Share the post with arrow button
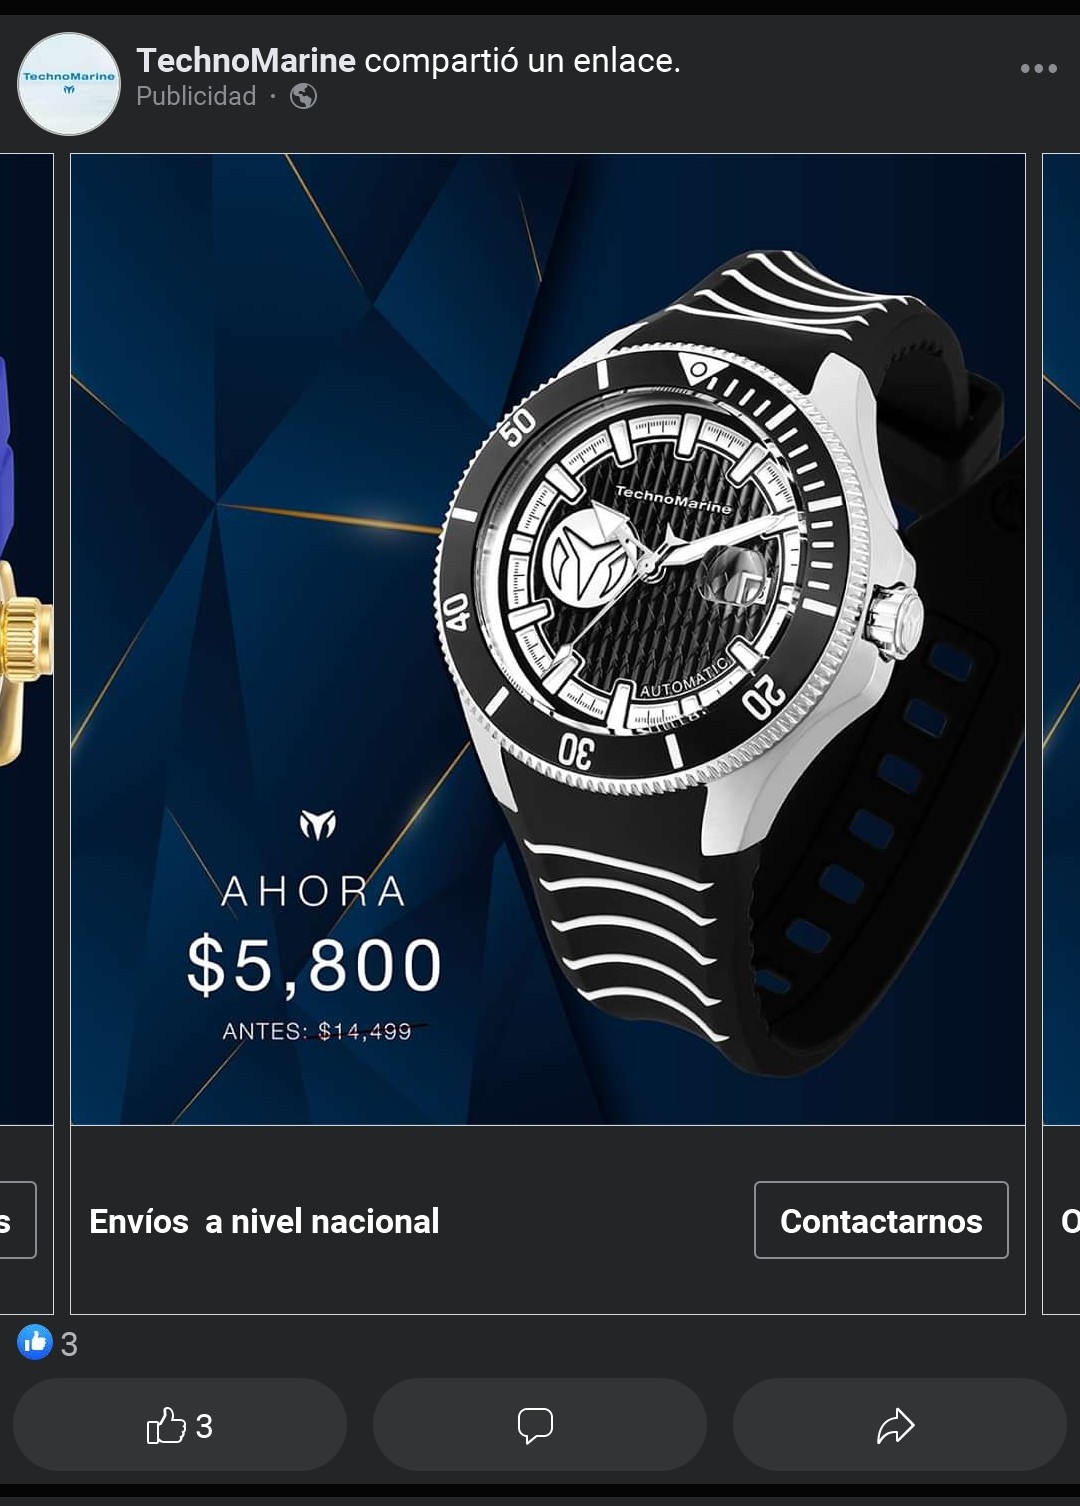 click(899, 1425)
